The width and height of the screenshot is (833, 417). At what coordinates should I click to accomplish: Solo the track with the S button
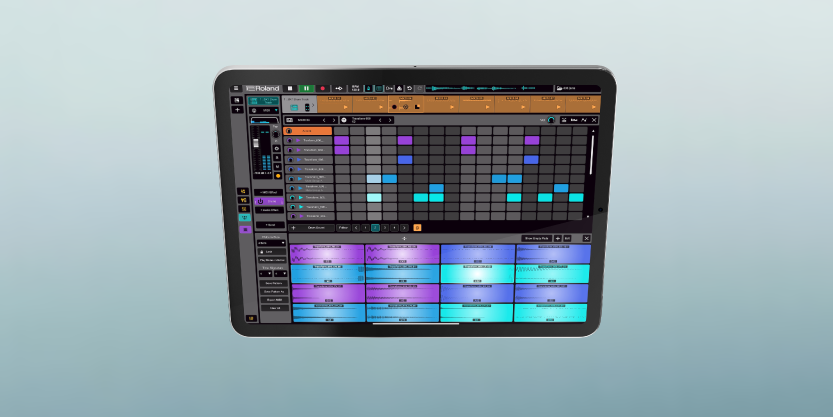pyautogui.click(x=277, y=158)
